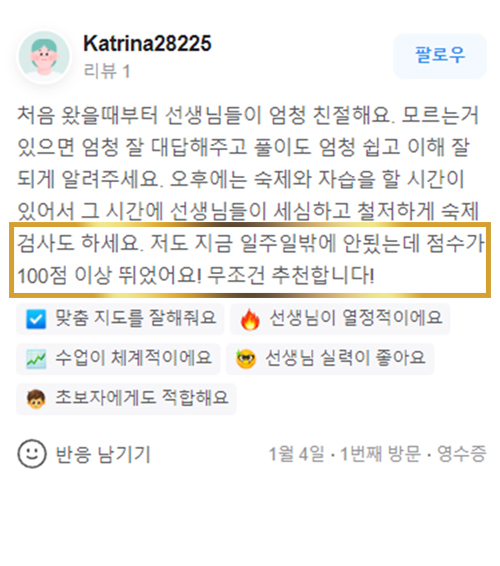500x566 pixels.
Task: Click the nerd face emoji icon
Action: click(x=246, y=359)
